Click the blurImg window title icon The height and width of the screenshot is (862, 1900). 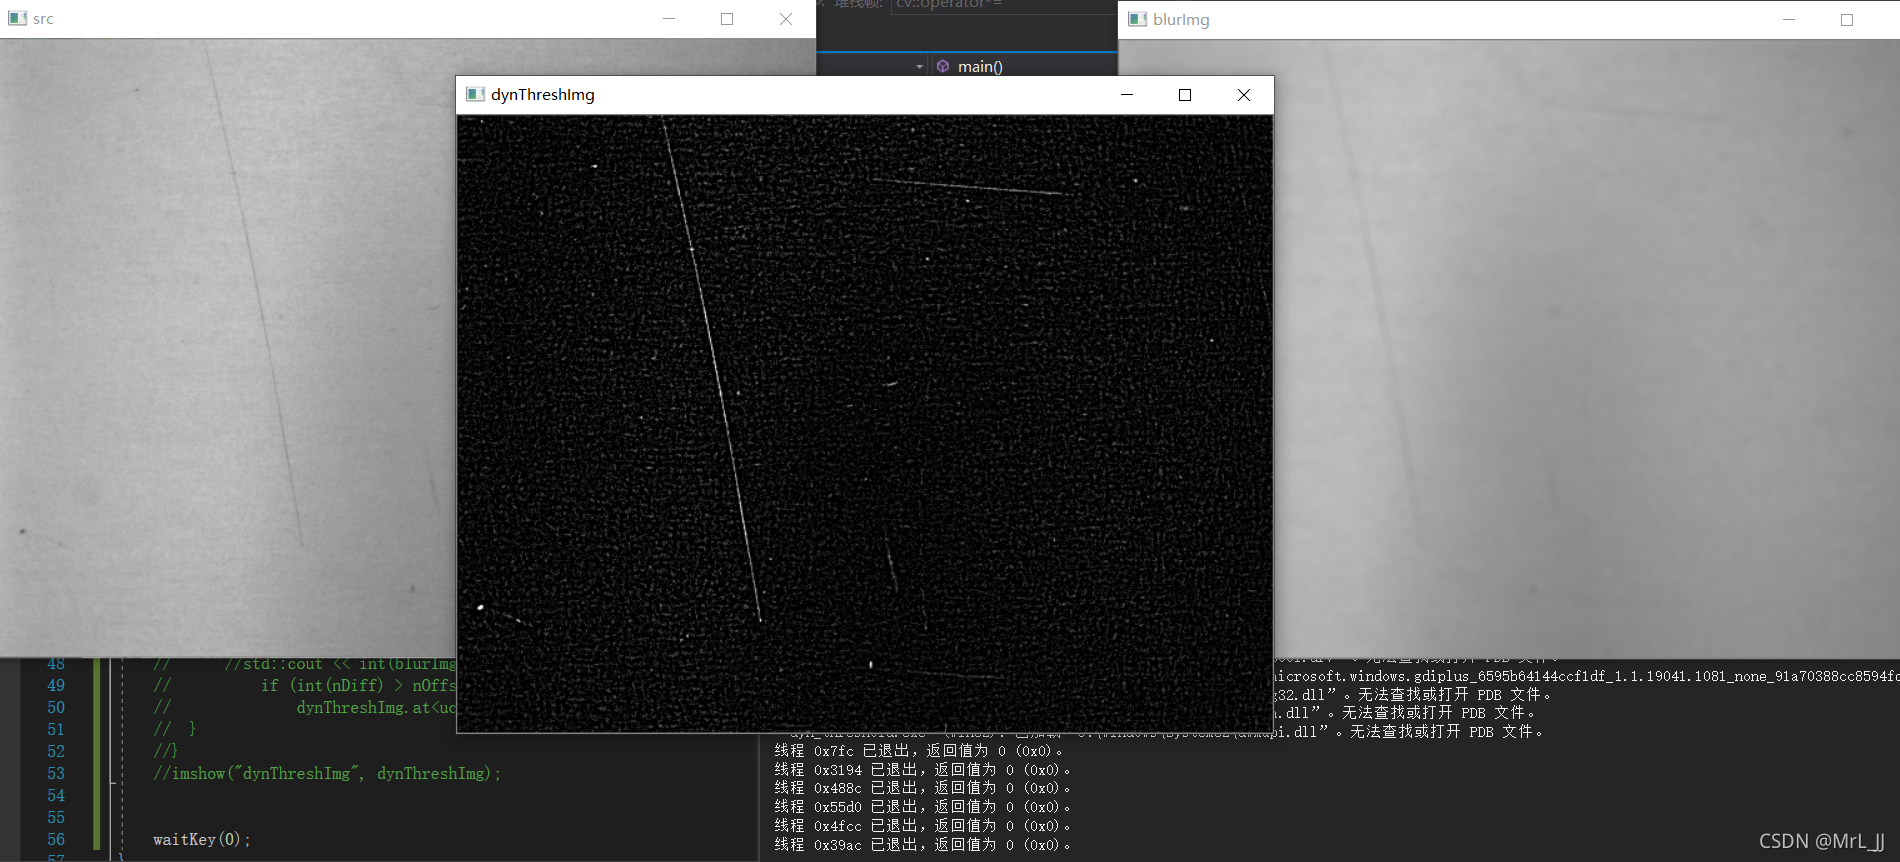click(1137, 19)
